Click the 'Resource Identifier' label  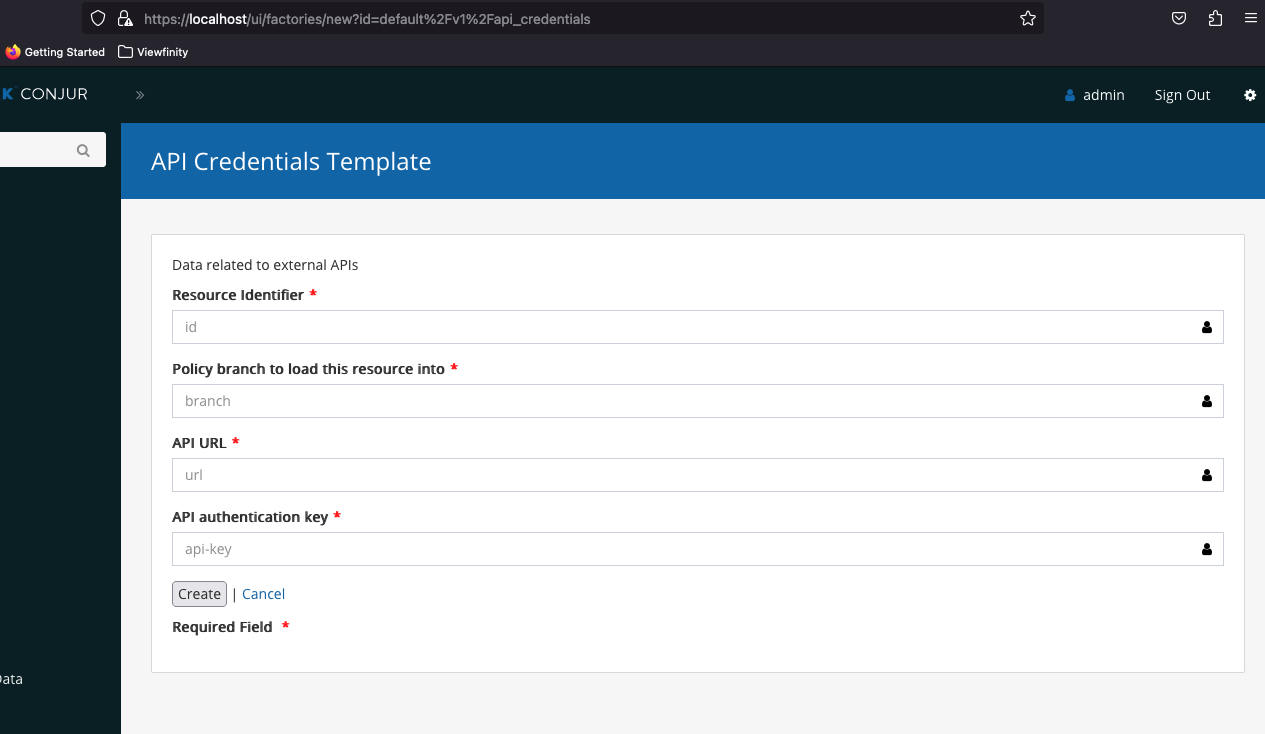click(x=238, y=295)
